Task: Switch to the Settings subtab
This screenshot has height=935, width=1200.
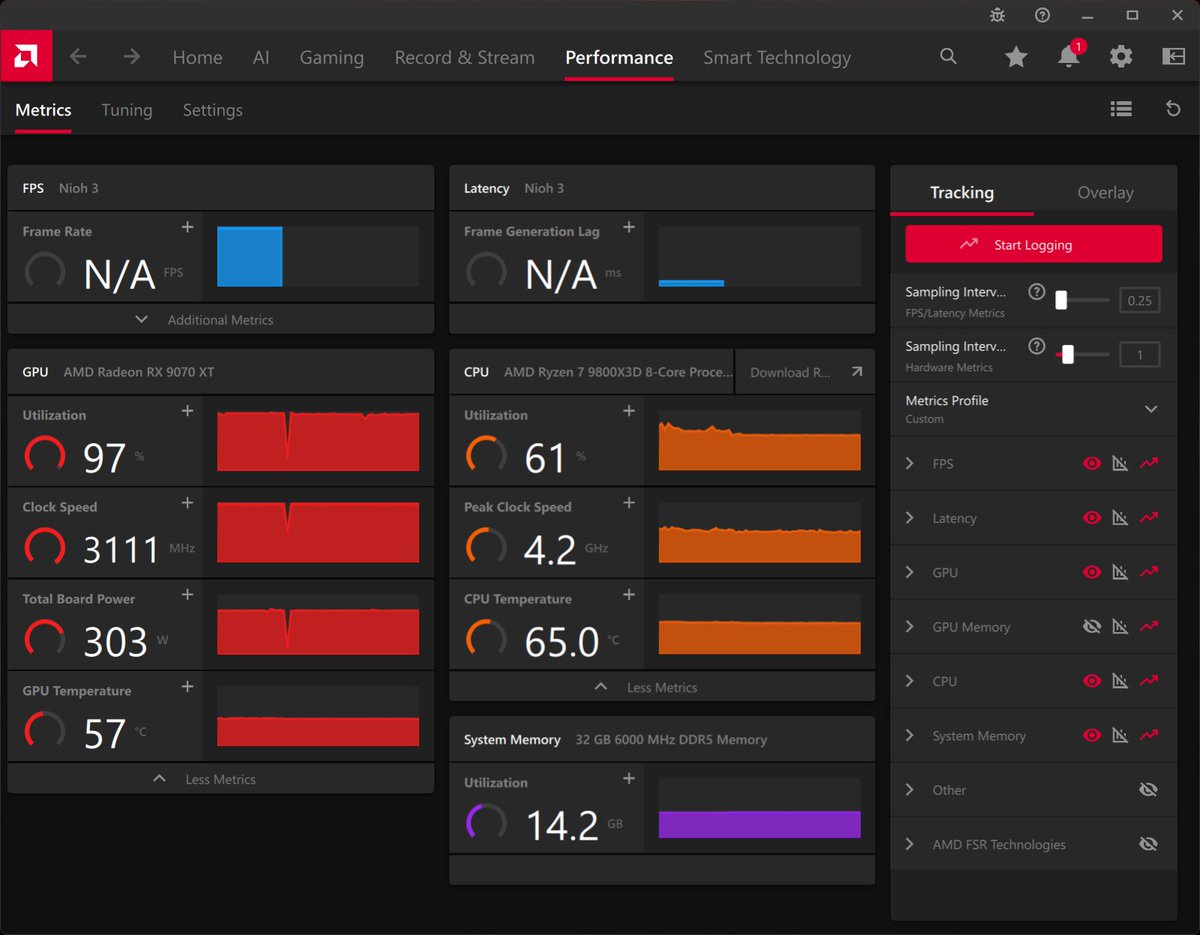Action: pyautogui.click(x=212, y=110)
